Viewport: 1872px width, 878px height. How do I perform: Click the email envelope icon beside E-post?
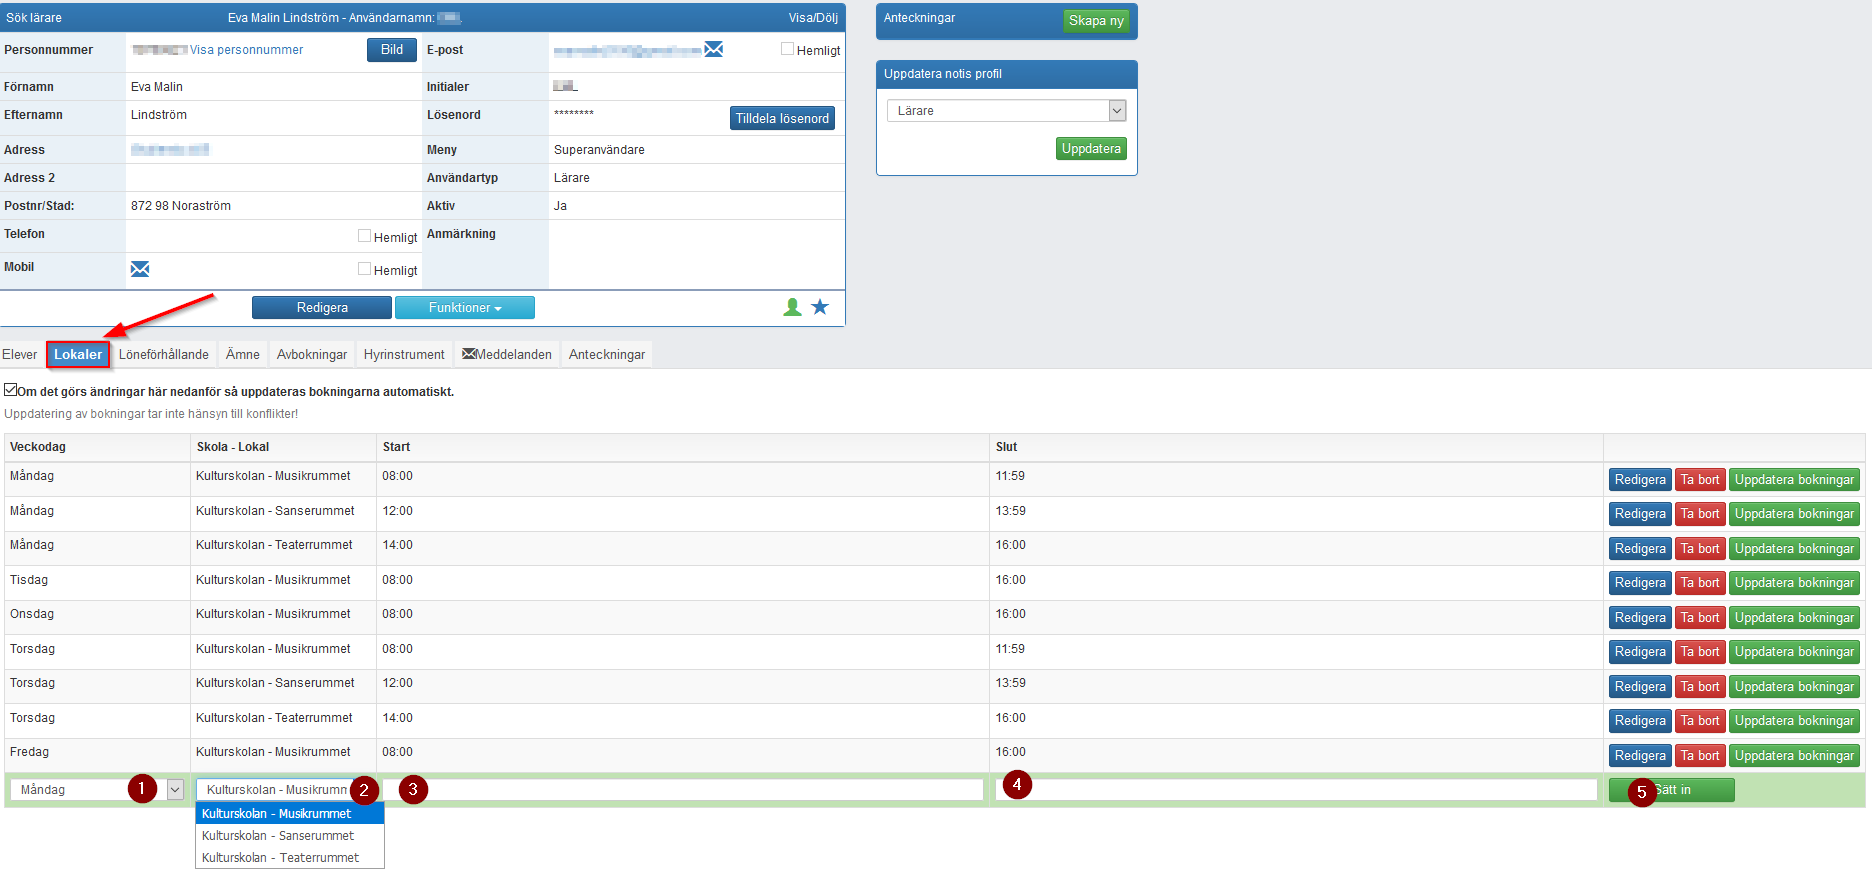point(714,49)
